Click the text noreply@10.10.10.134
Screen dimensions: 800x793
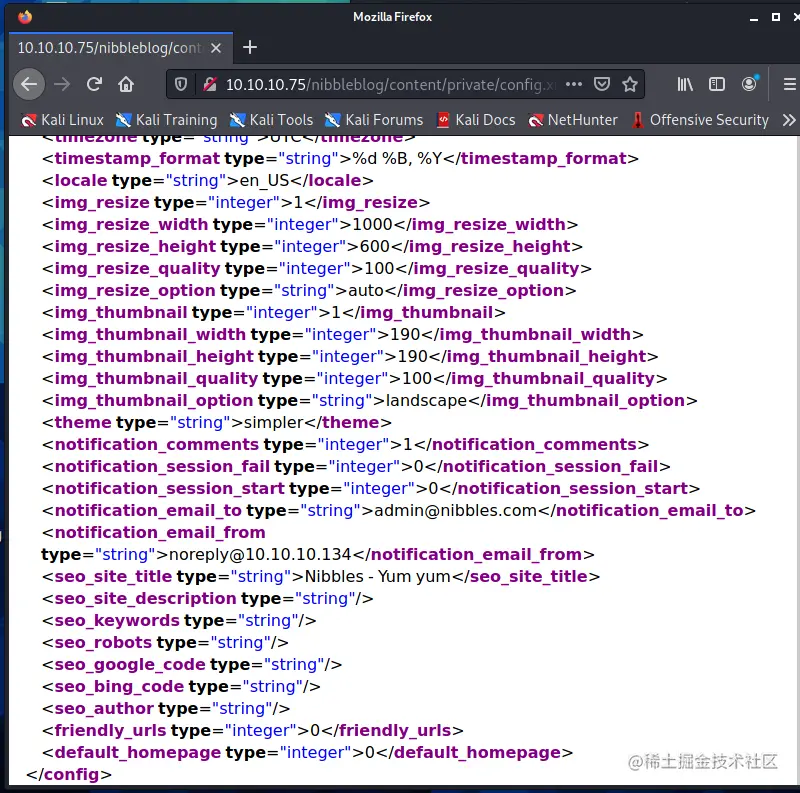pyautogui.click(x=260, y=555)
